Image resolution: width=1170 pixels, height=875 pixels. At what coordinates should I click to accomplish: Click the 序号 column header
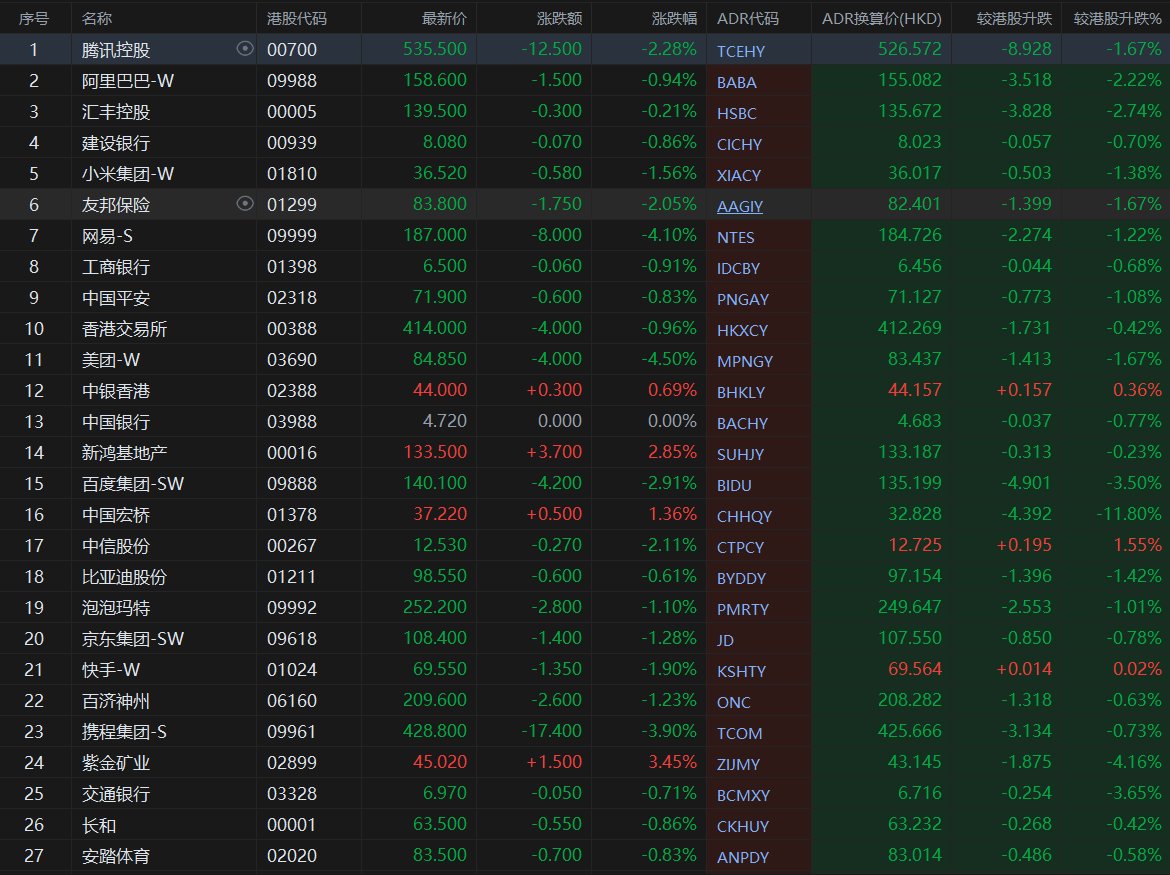(34, 18)
